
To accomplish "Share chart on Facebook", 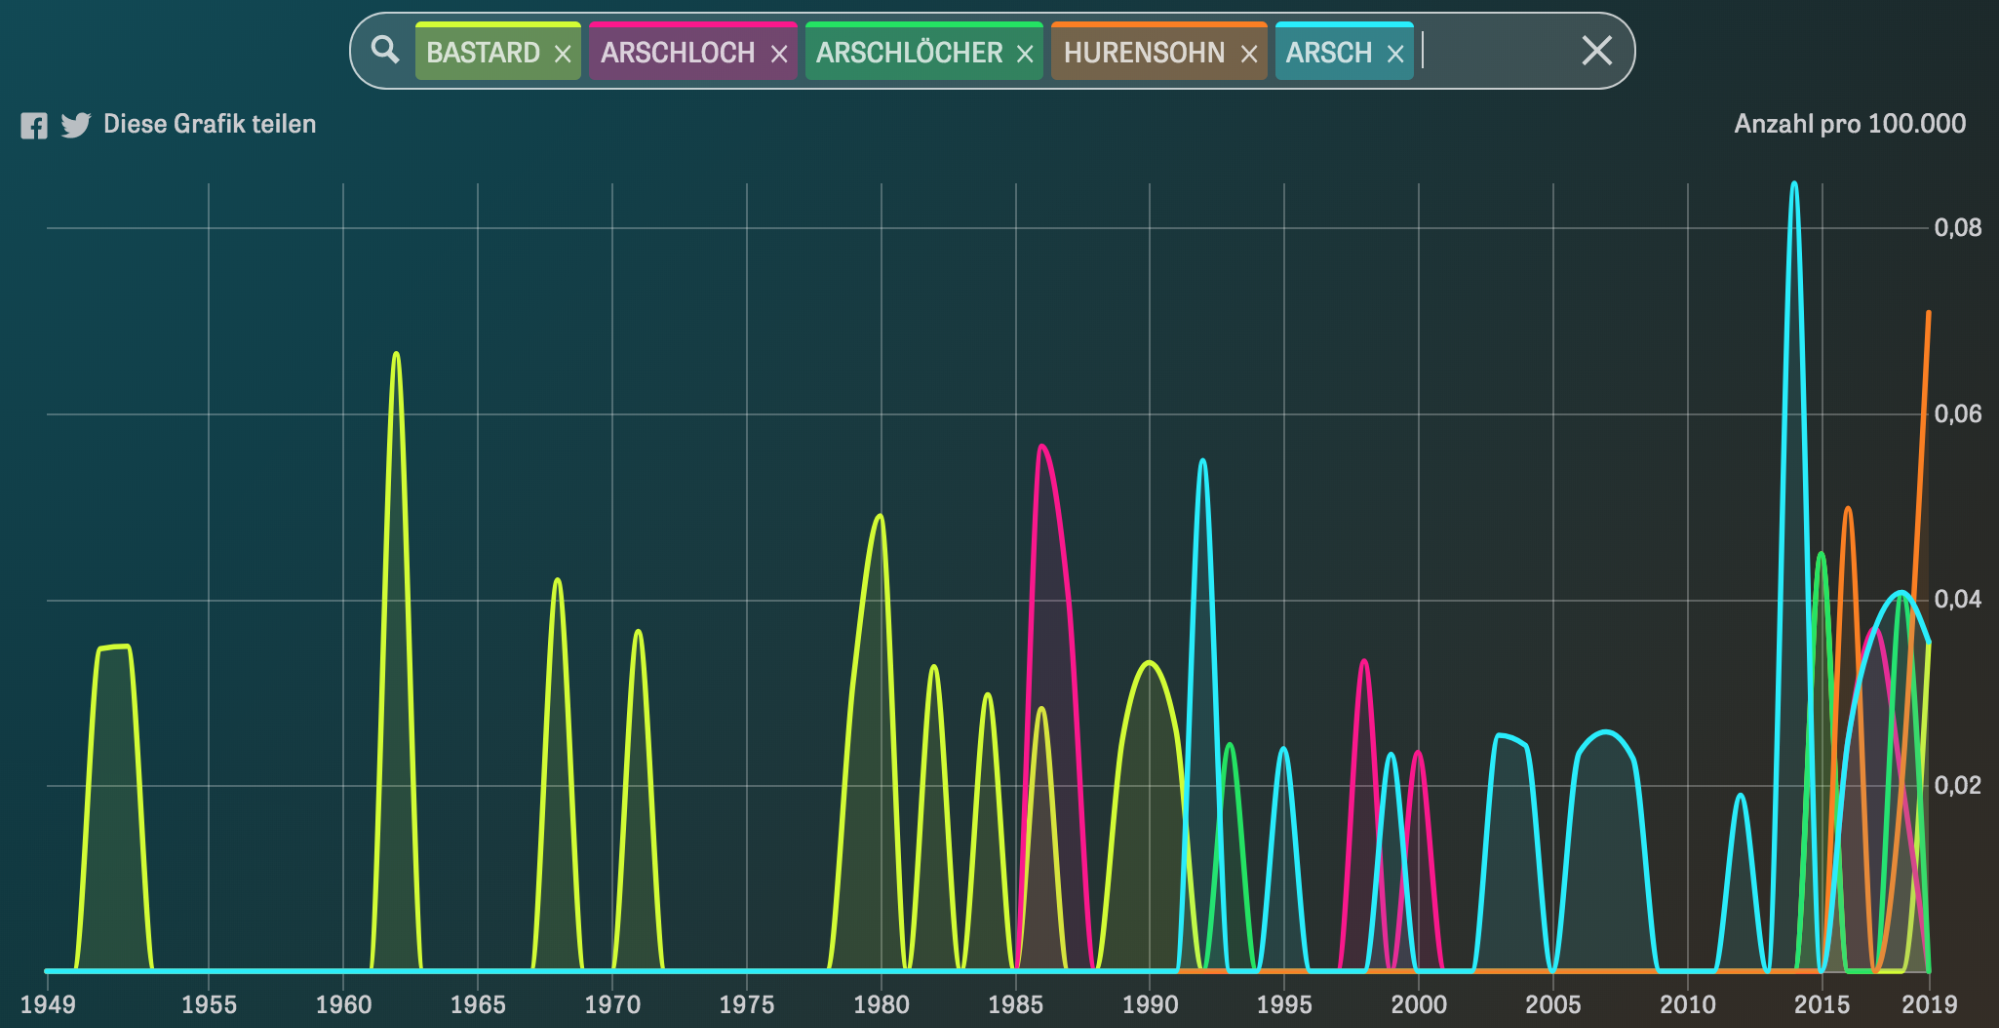I will pos(34,126).
